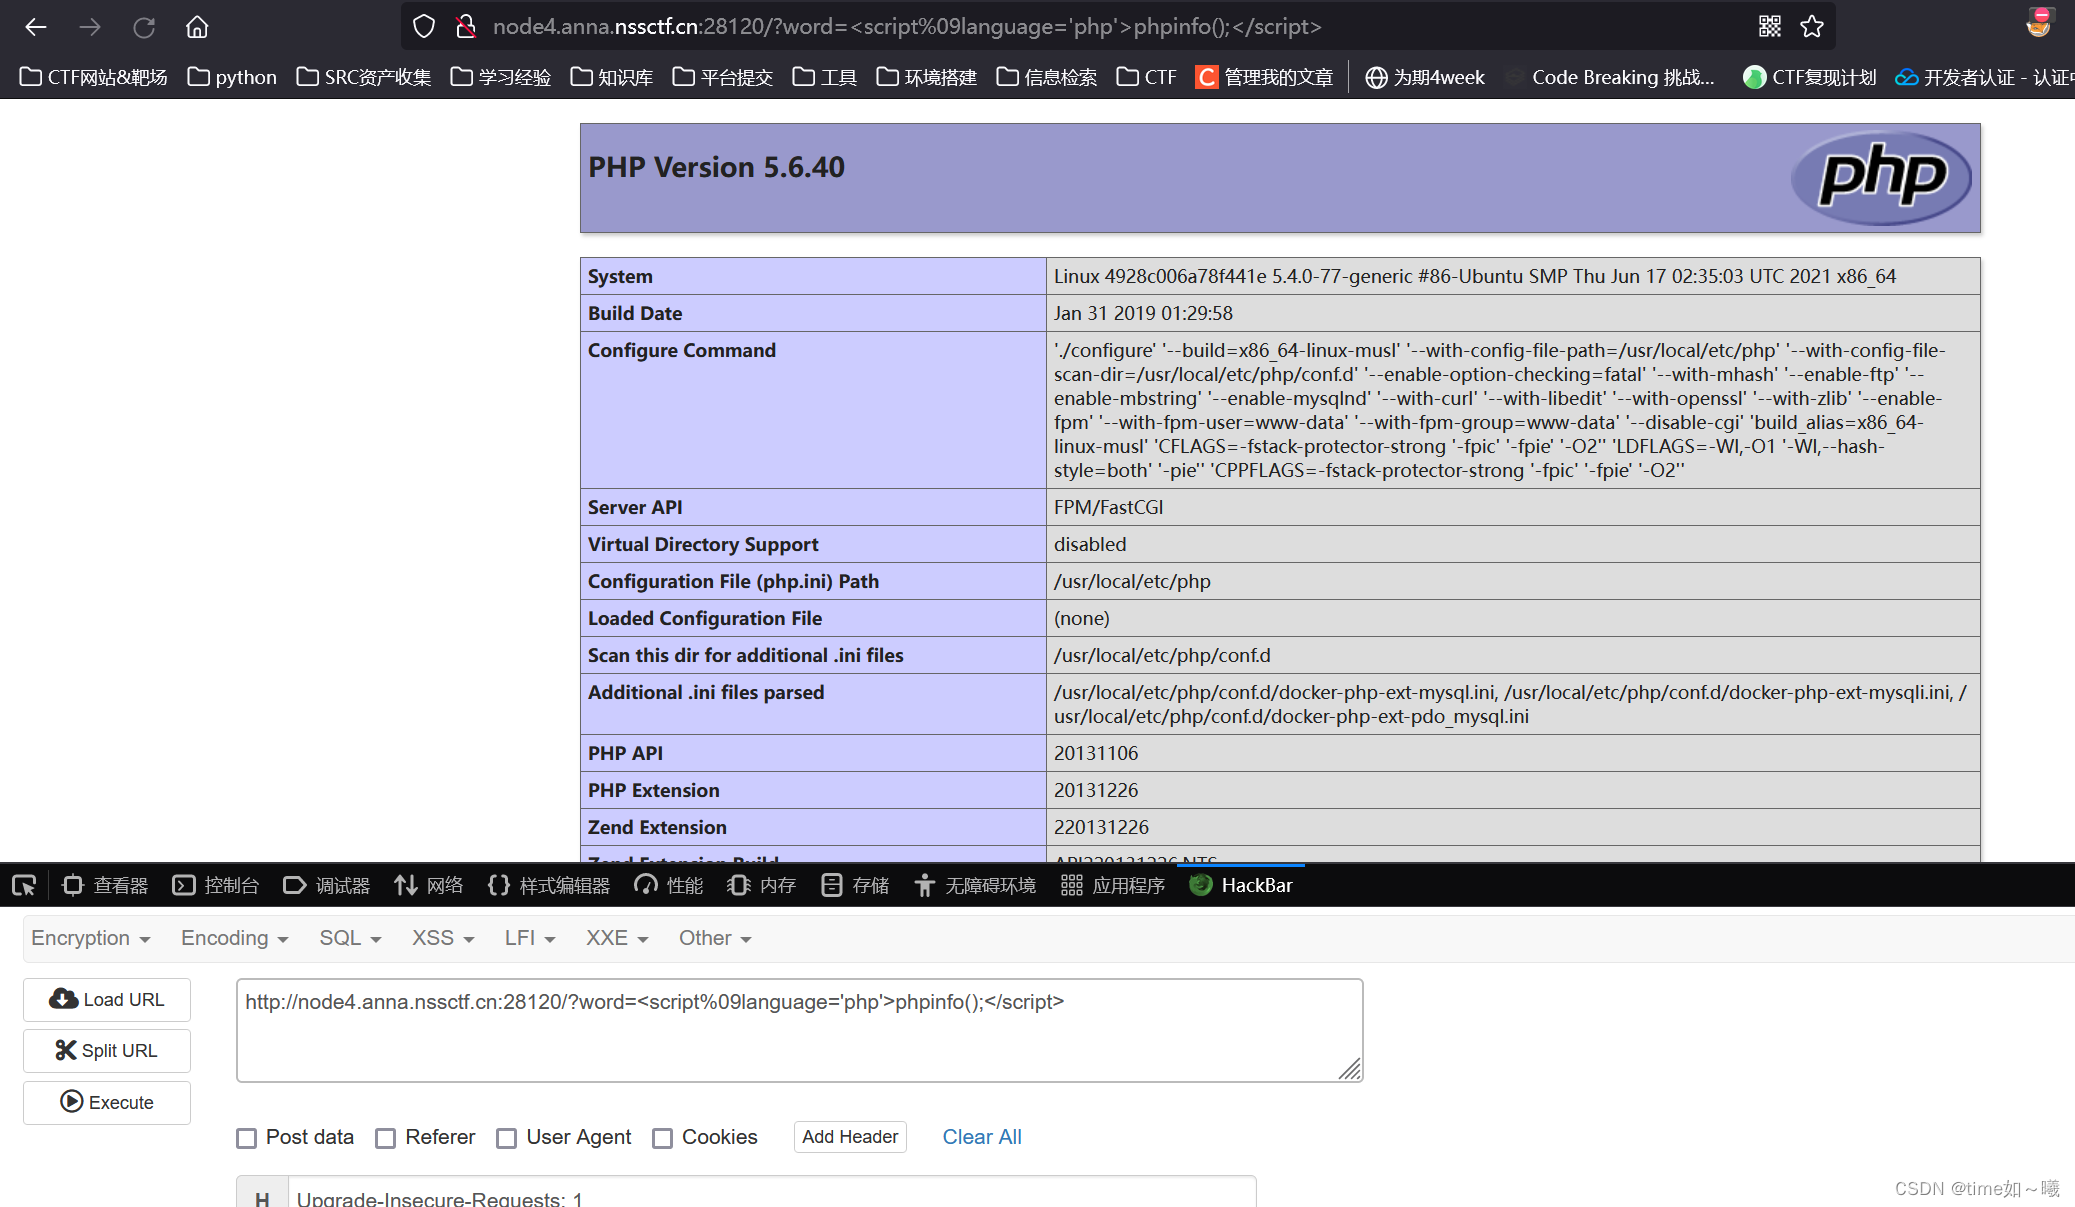Viewport: 2075px width, 1207px height.
Task: Enable the Post data checkbox
Action: (246, 1138)
